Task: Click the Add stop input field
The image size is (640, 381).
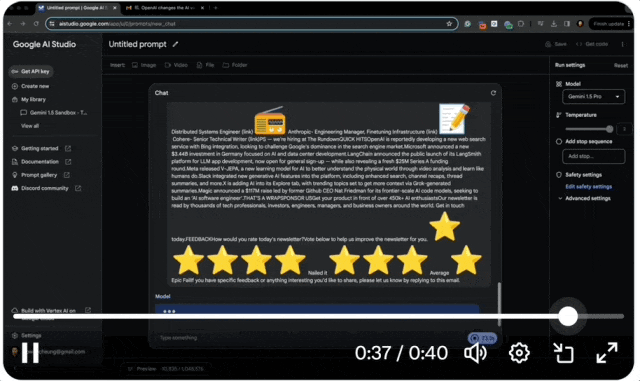Action: [x=593, y=156]
